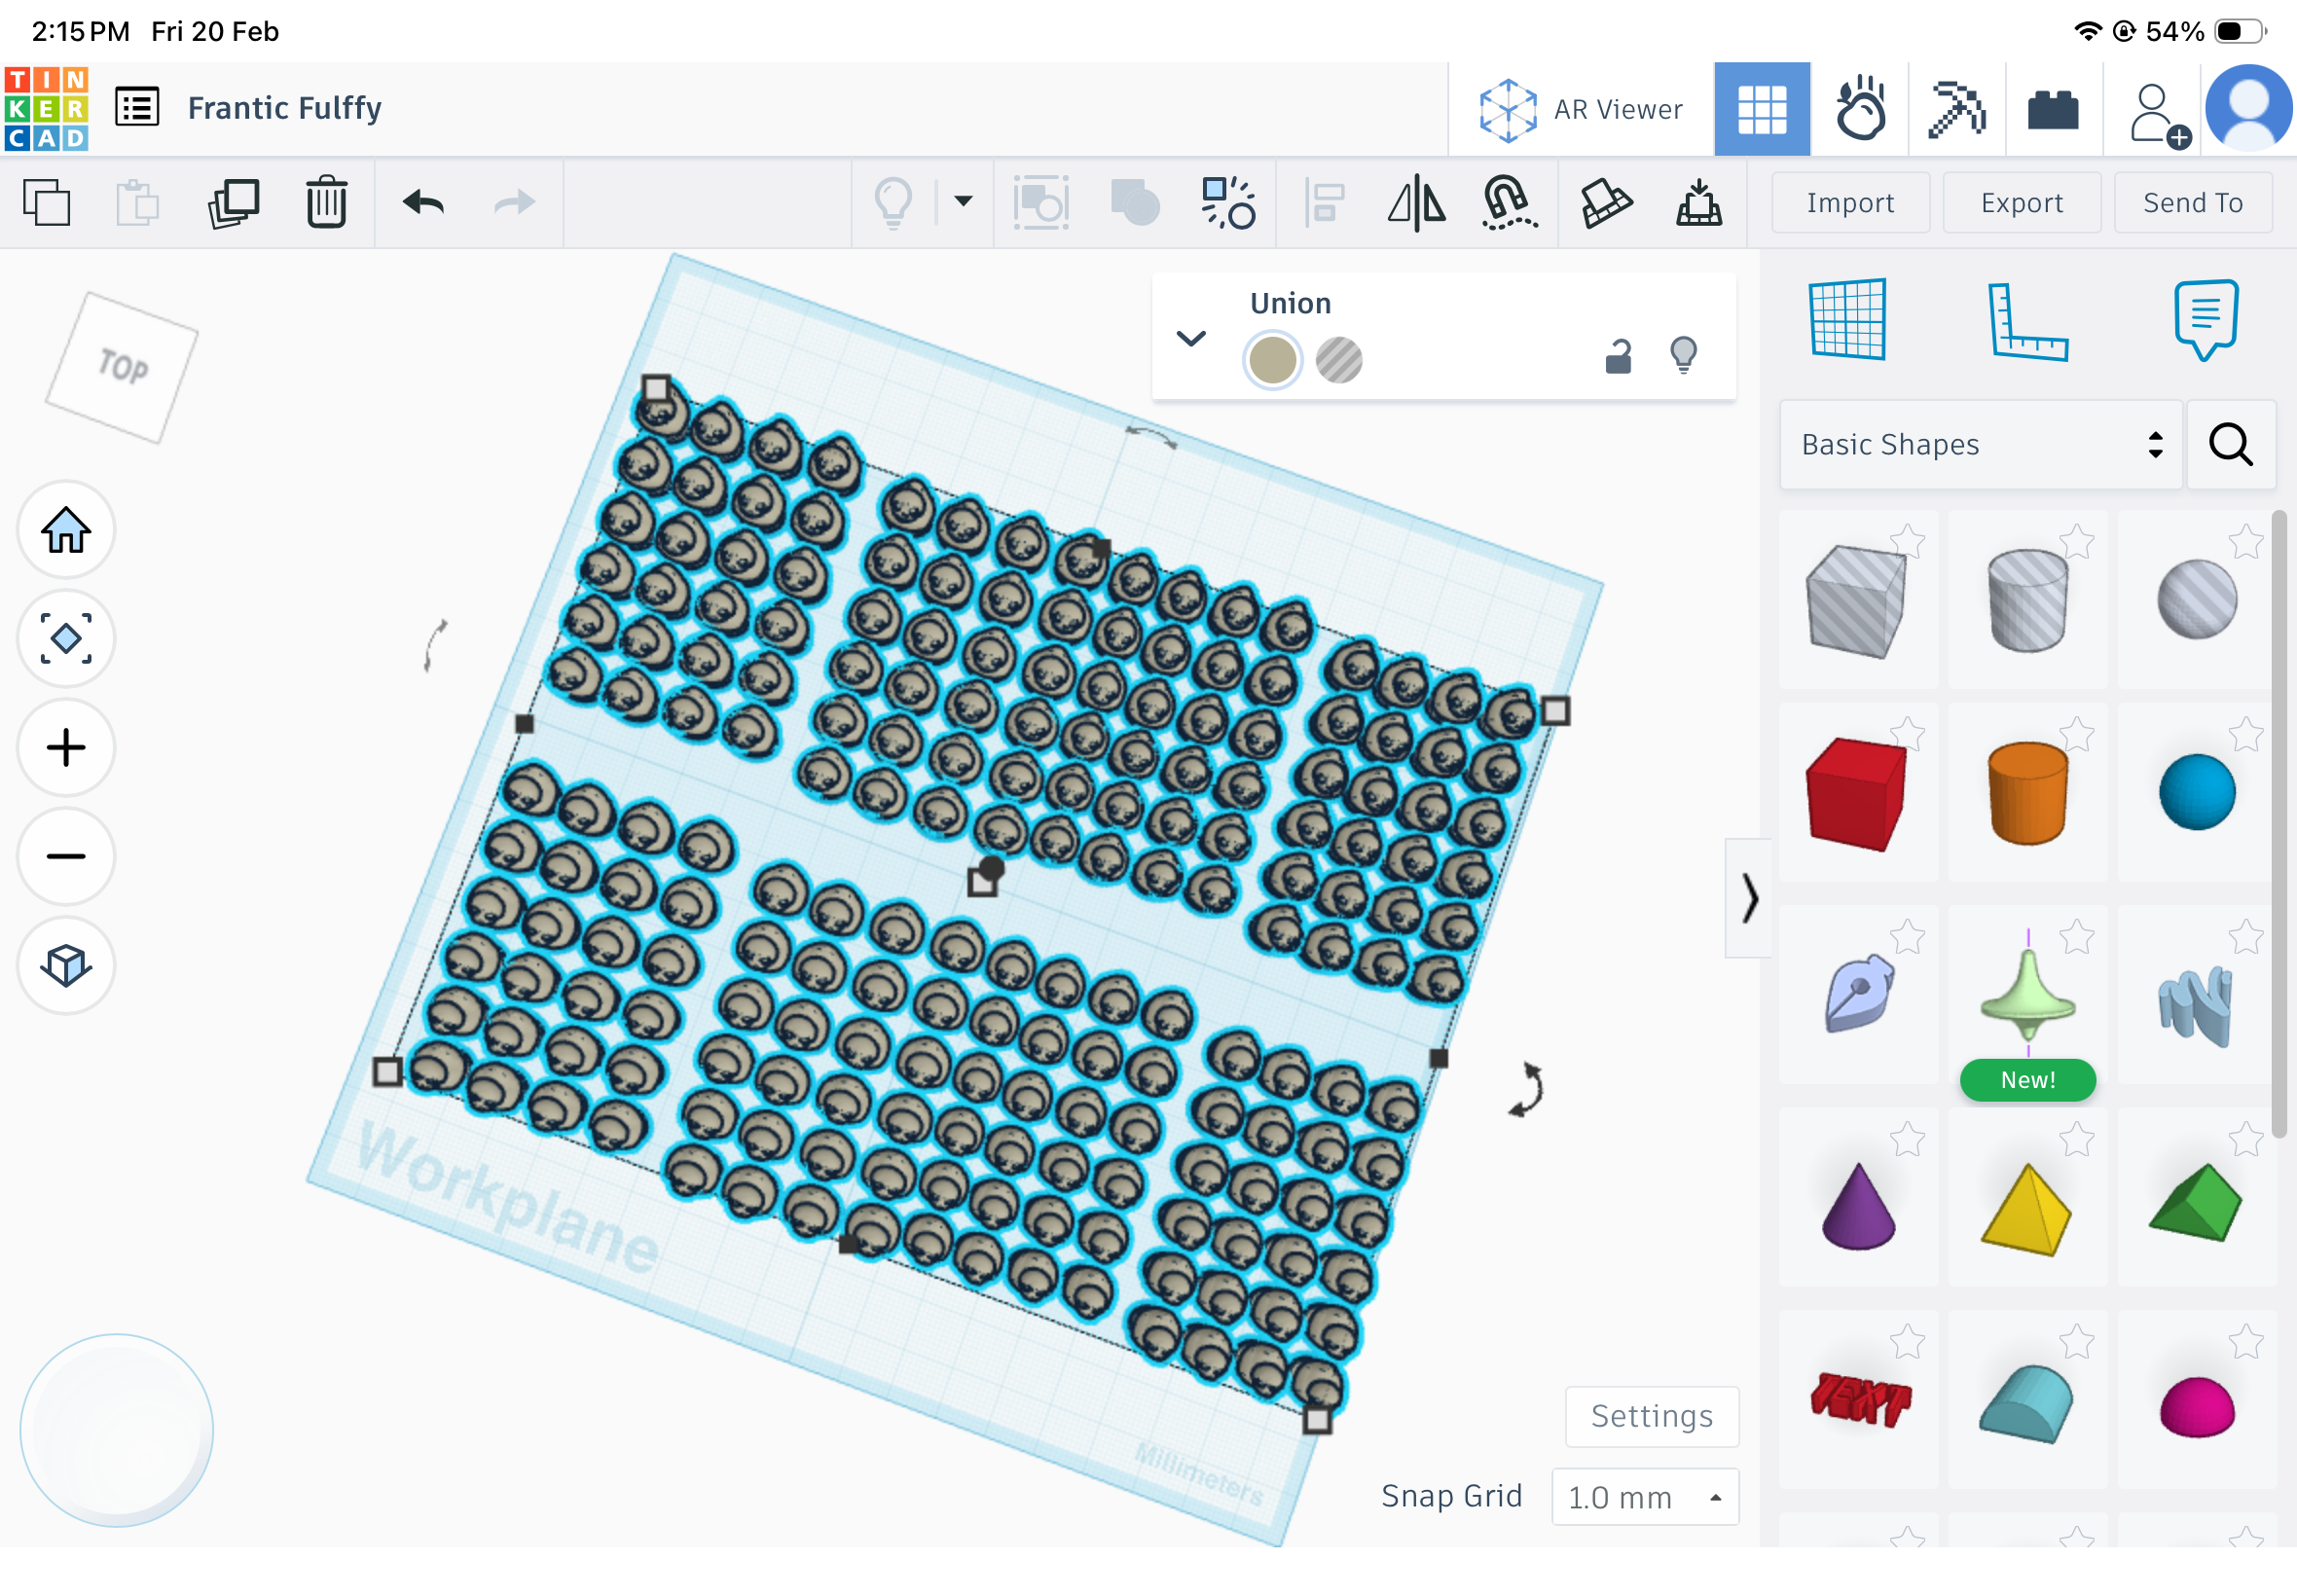This screenshot has height=1596, width=2297.
Task: Drop selection to workplane icon
Action: (1698, 203)
